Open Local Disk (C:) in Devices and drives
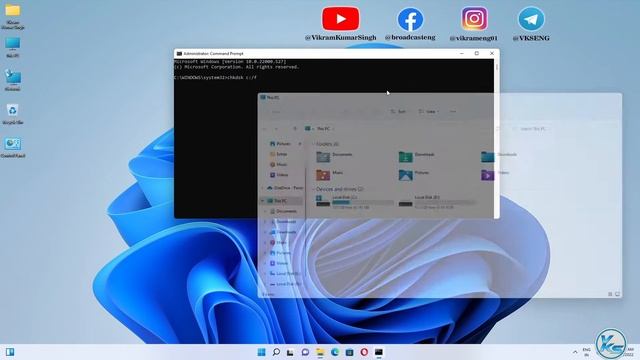This screenshot has width=640, height=360. (x=354, y=202)
